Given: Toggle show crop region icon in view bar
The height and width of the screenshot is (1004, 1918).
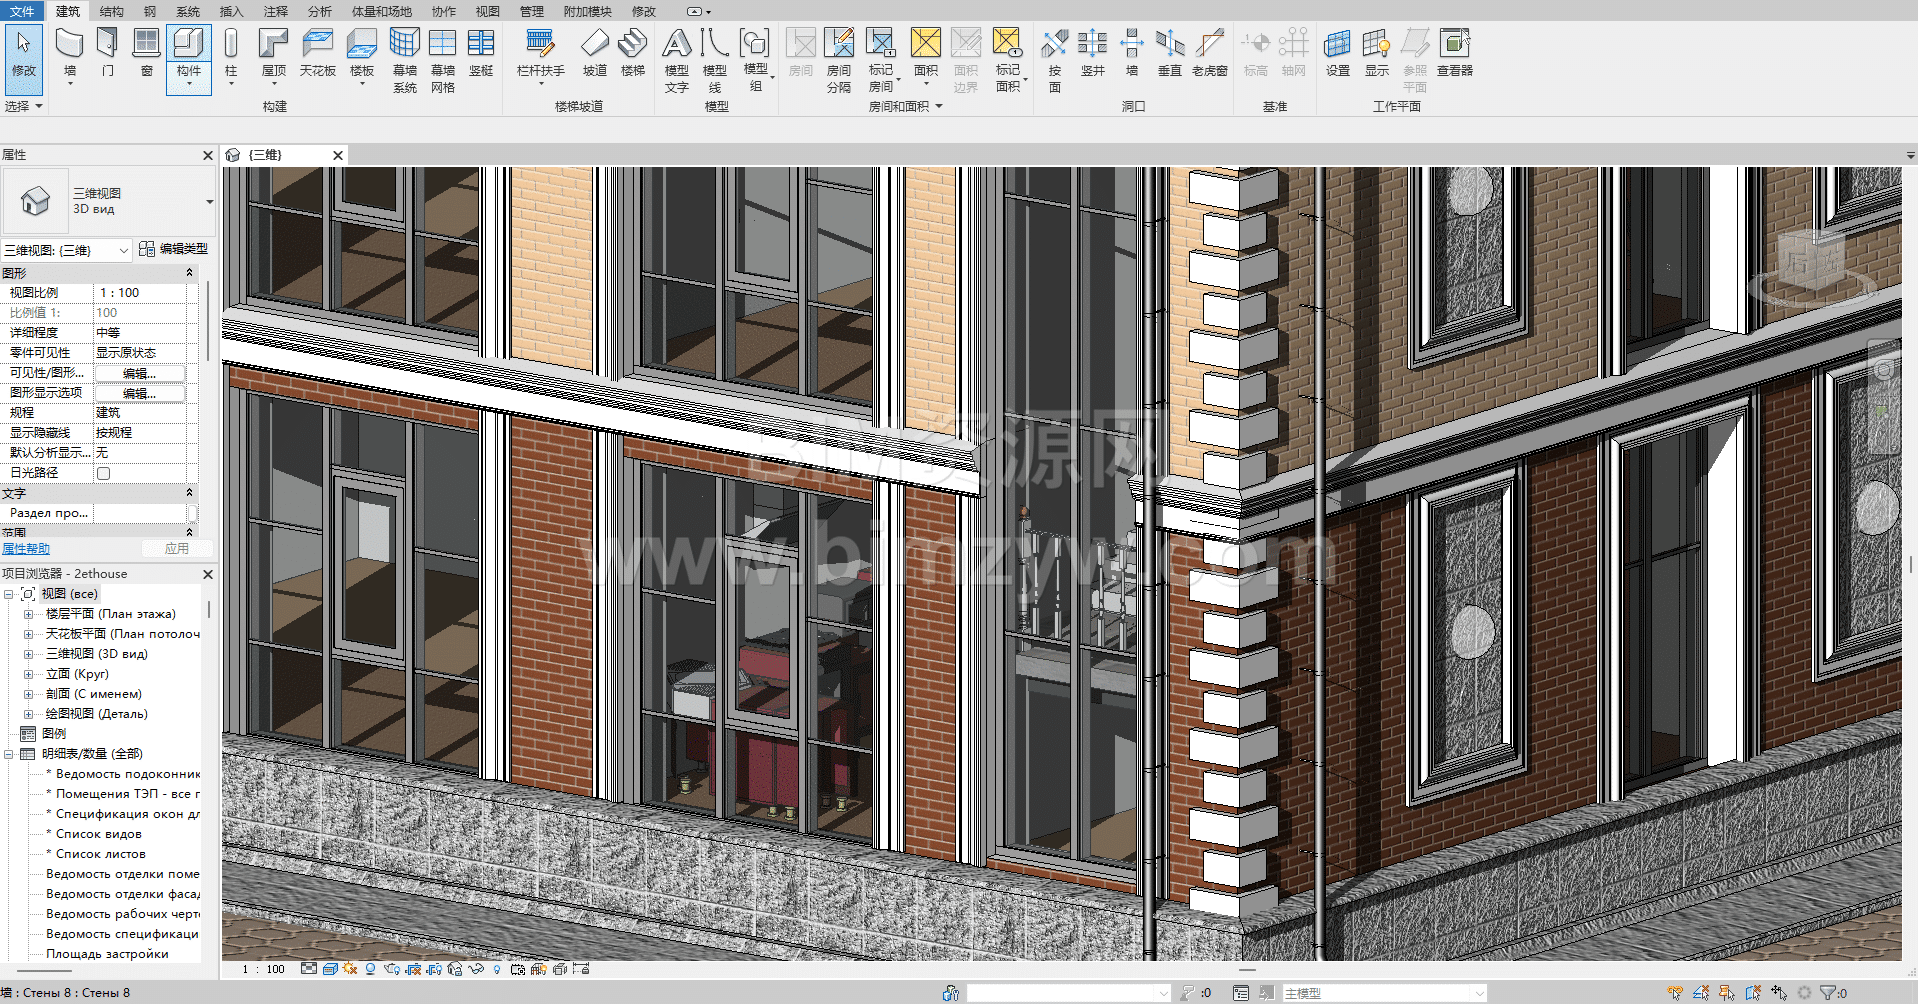Looking at the screenshot, I should [434, 969].
